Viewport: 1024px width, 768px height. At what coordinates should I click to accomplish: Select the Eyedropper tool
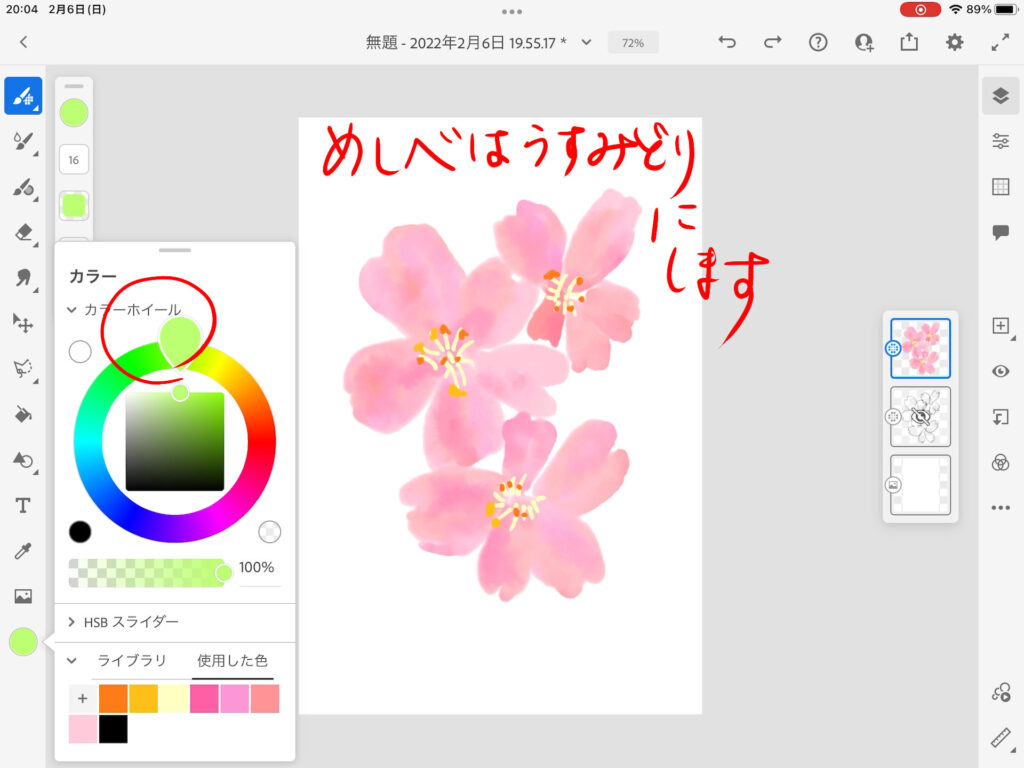pos(23,551)
